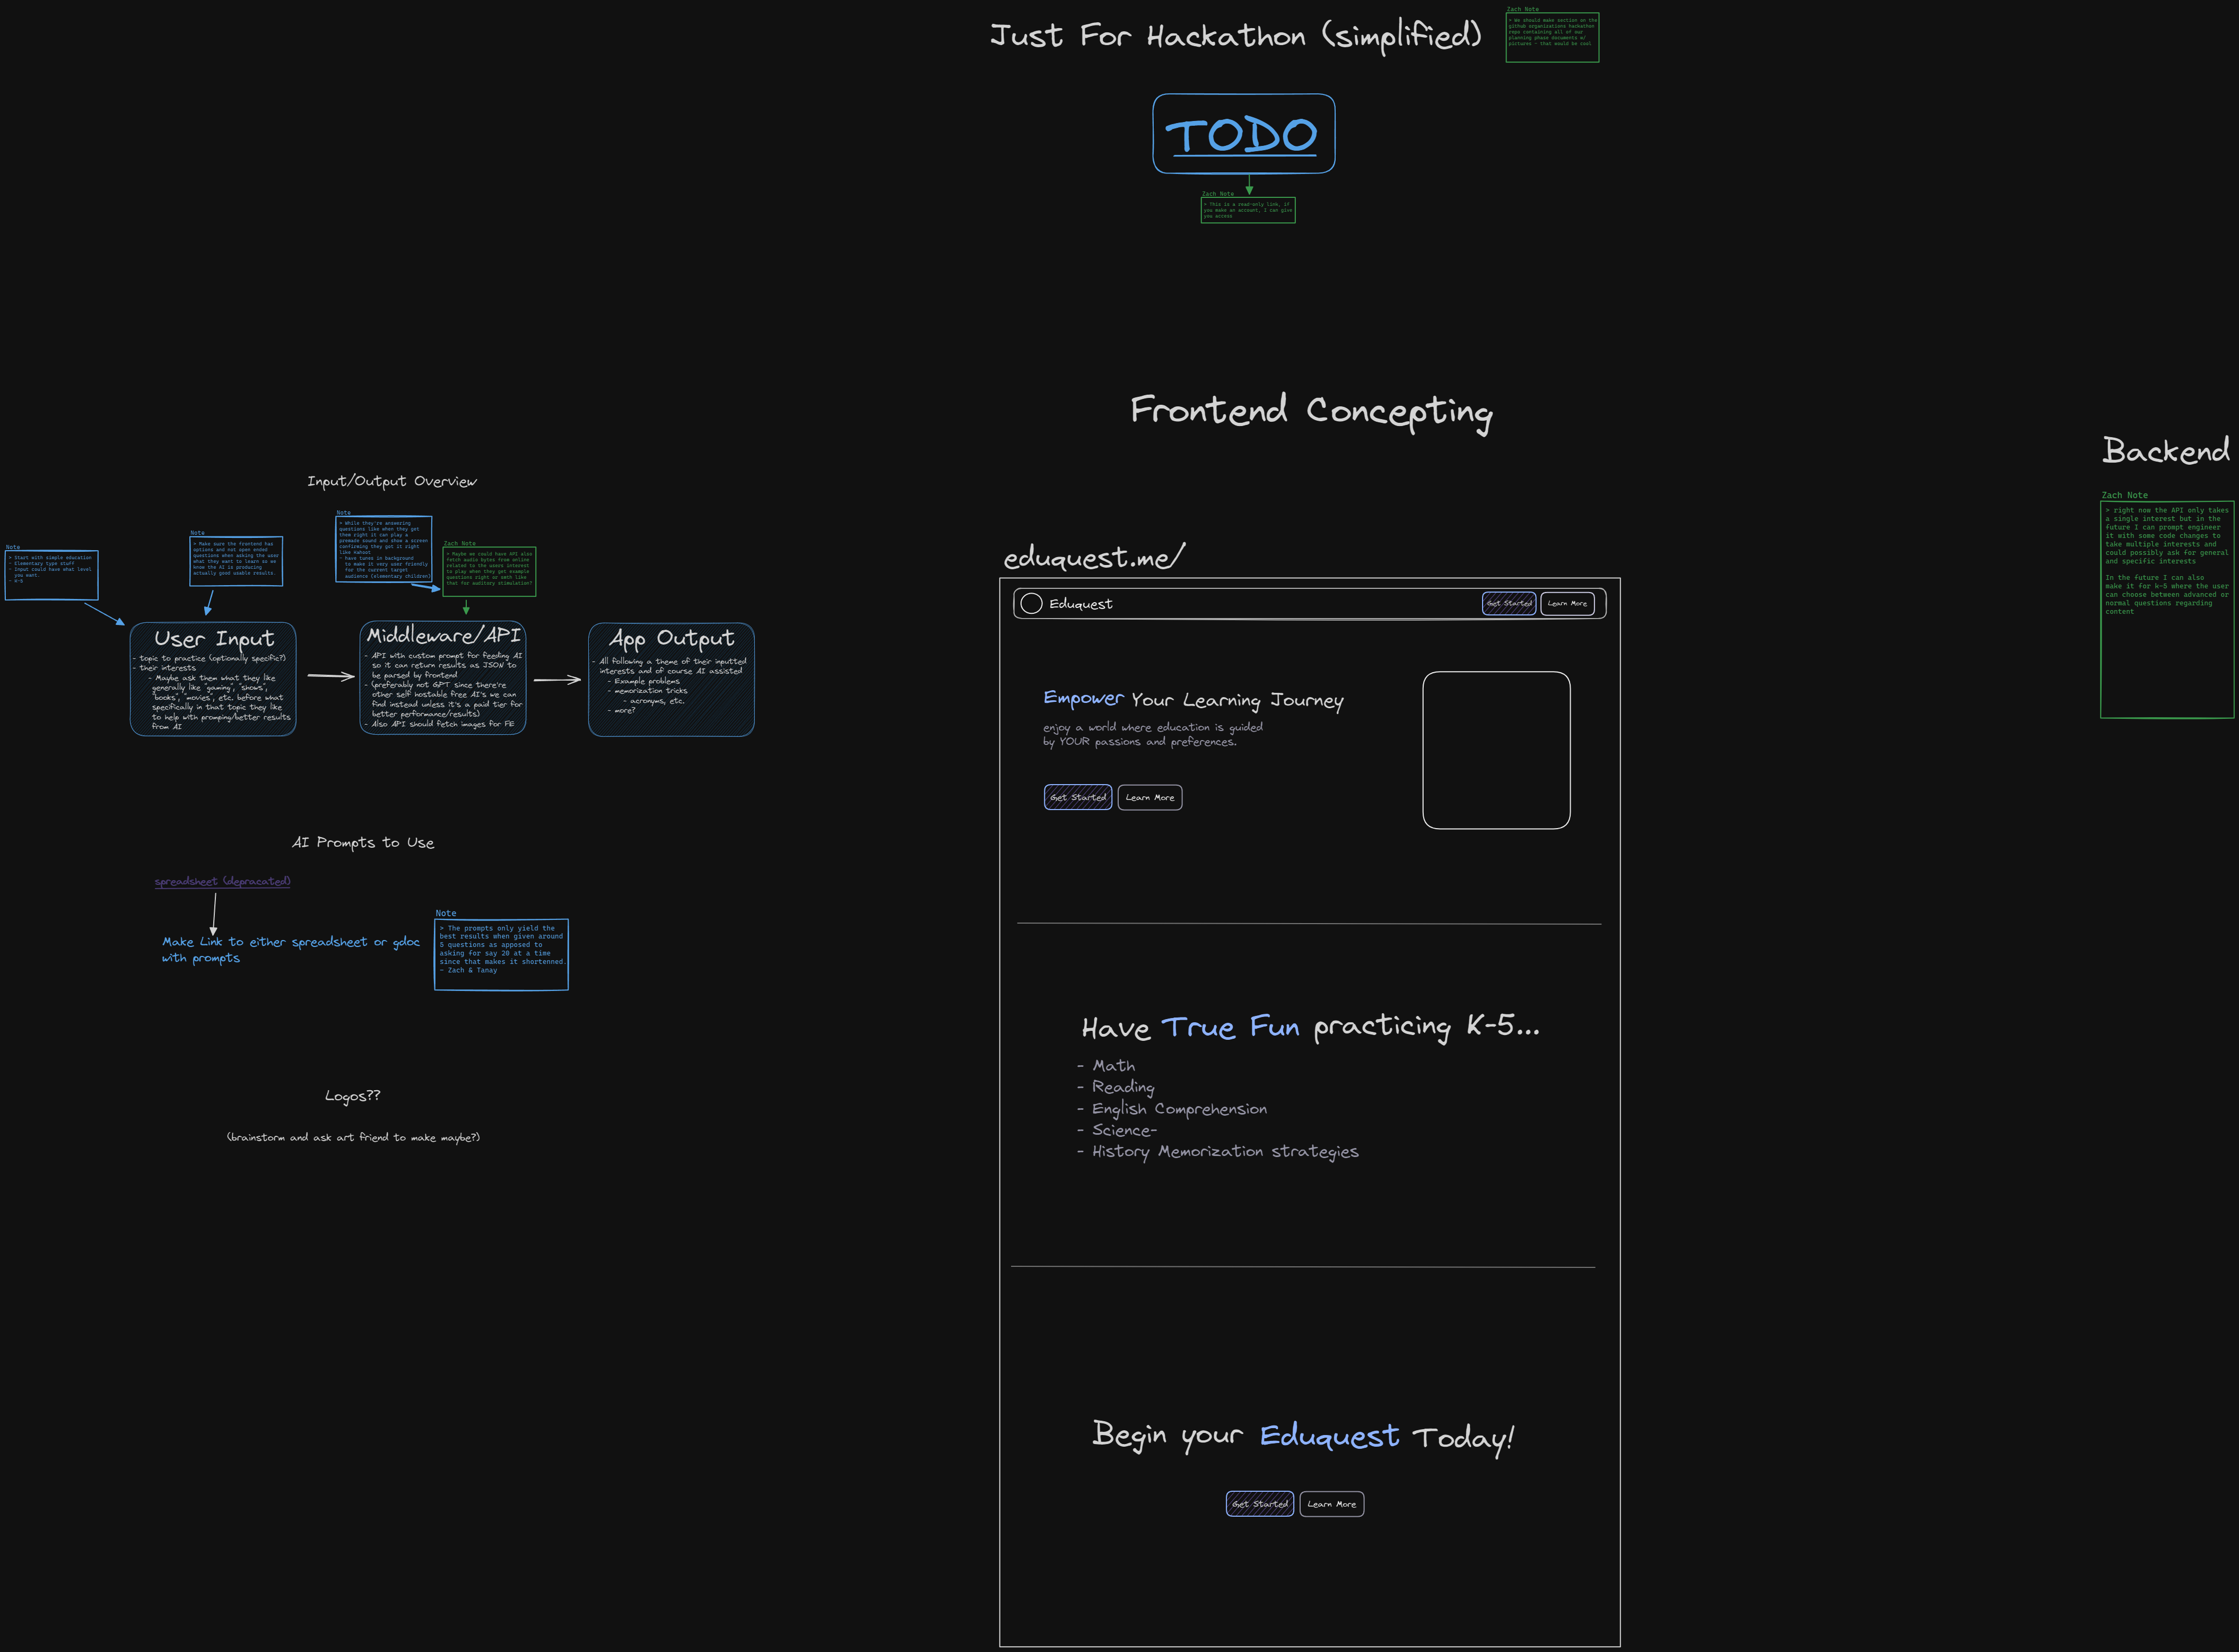Screen dimensions: 2239x1652
Task: Select the Have True Fun practicing K-5 heading
Action: 1310,1027
